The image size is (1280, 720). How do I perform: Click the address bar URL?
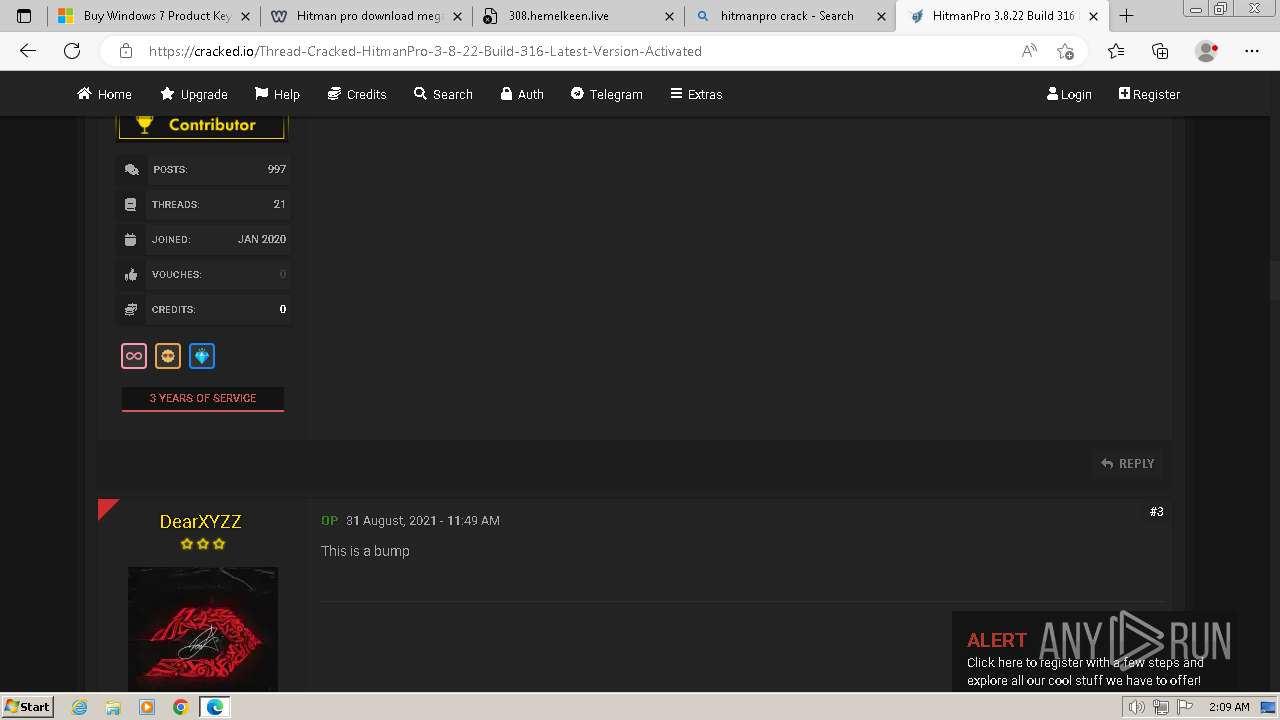tap(425, 51)
